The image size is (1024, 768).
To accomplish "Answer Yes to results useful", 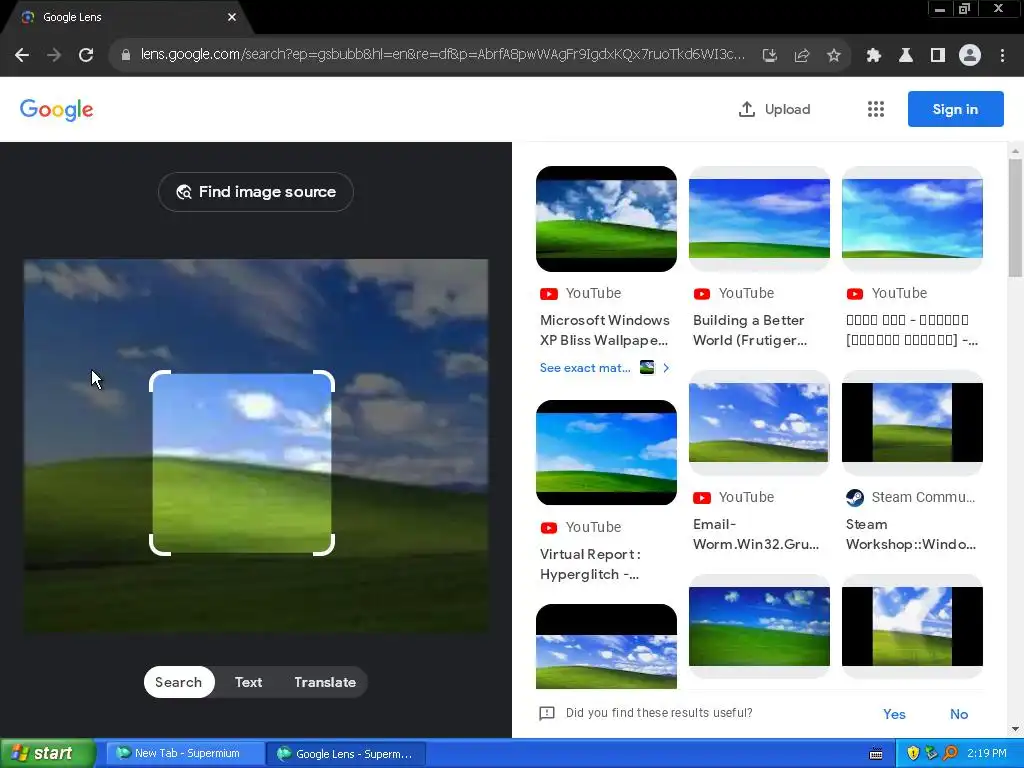I will pyautogui.click(x=894, y=714).
